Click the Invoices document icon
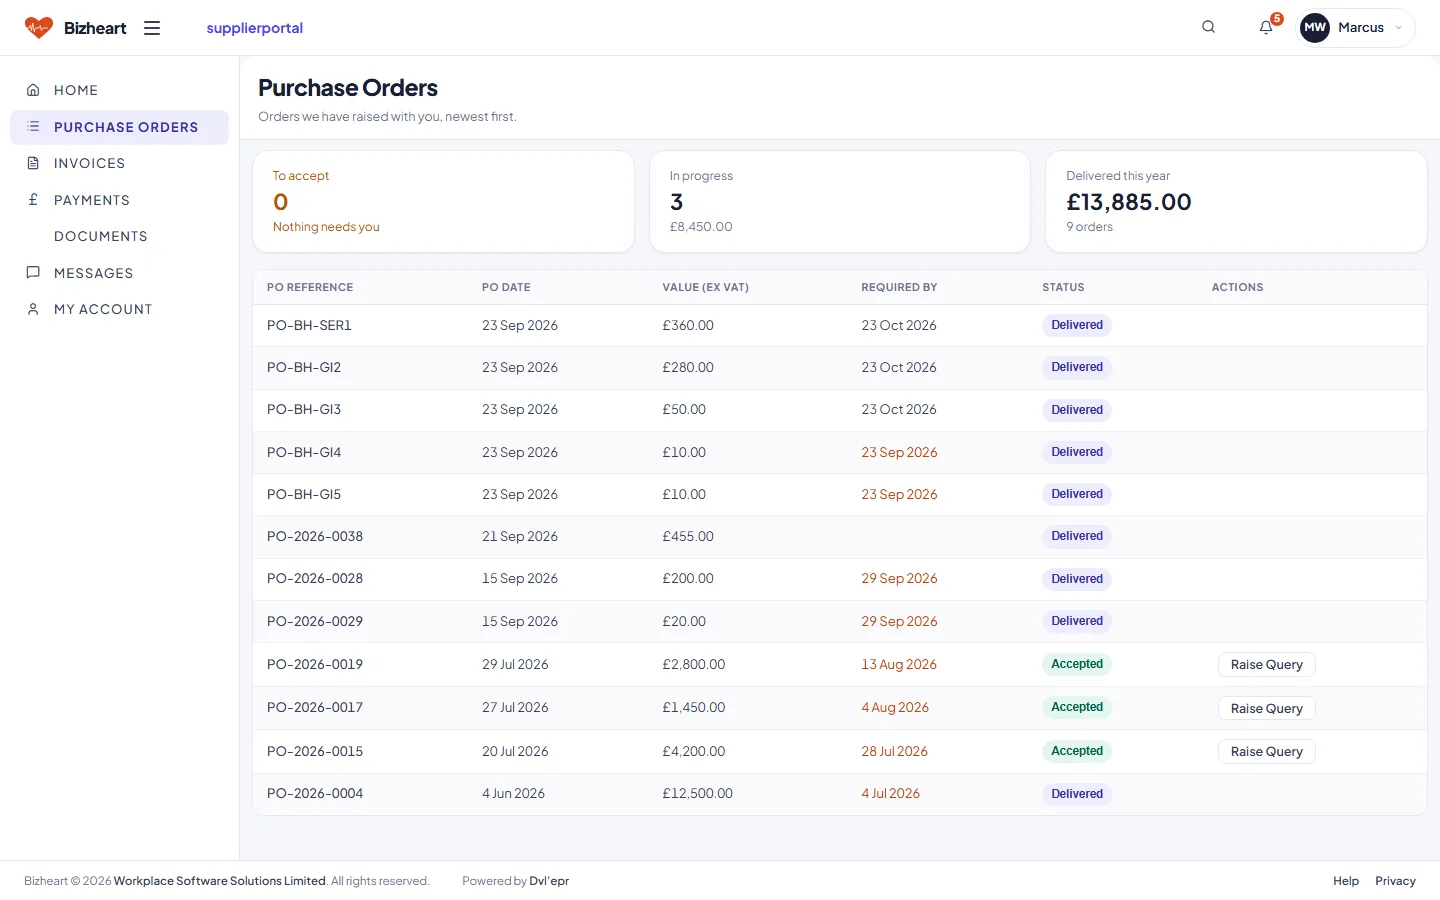 click(x=33, y=163)
